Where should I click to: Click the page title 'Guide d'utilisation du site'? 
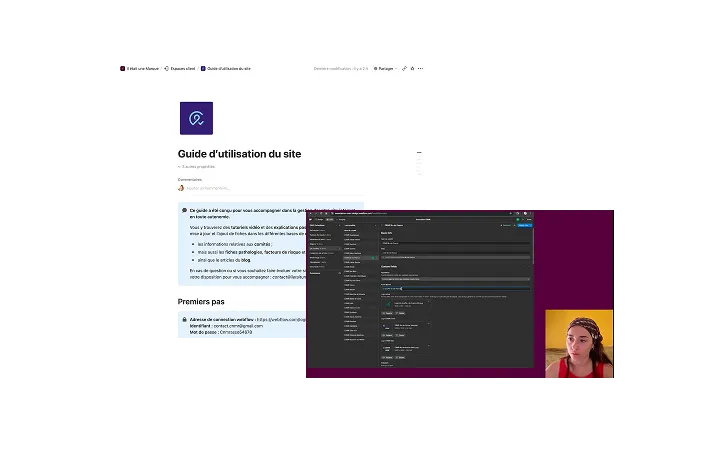click(239, 154)
